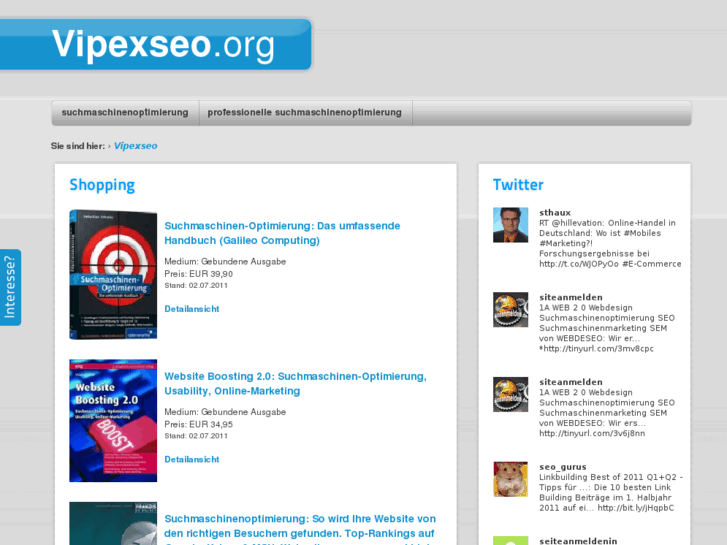Click avatar of first siteanmelden tweet ending 3mv8cpc

coord(510,309)
